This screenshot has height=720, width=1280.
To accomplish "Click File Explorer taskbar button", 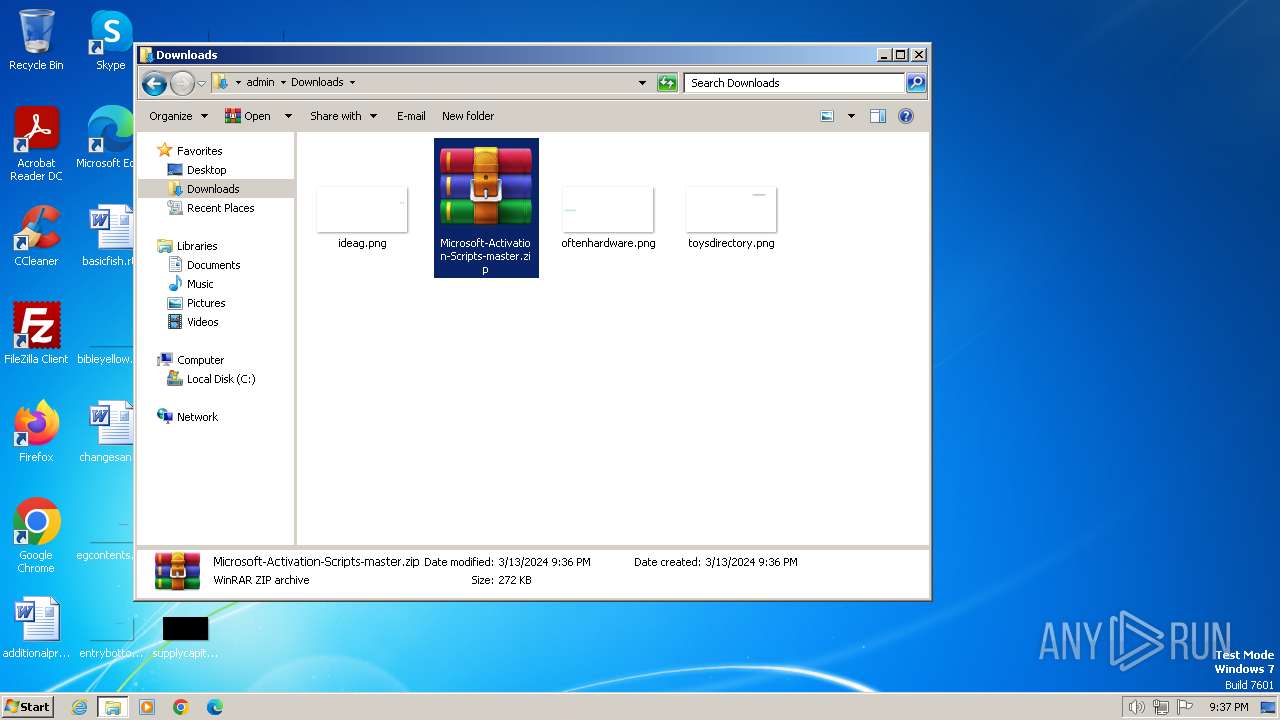I will tap(112, 707).
